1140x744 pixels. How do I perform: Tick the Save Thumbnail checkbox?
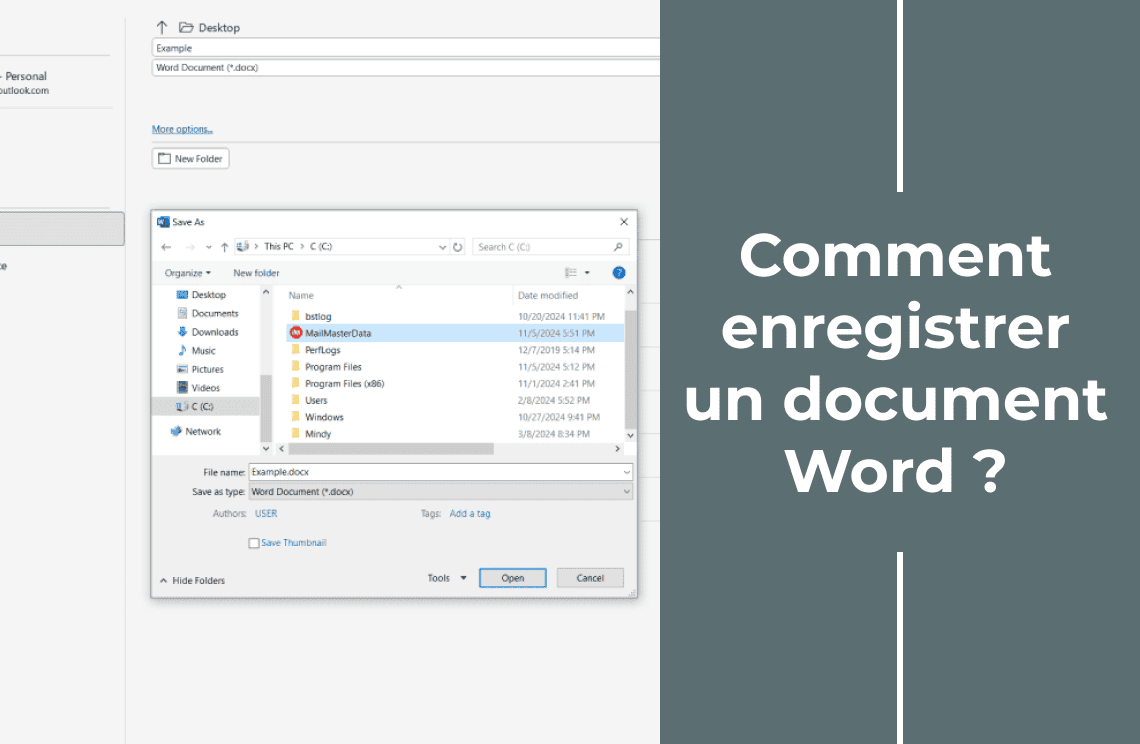254,543
